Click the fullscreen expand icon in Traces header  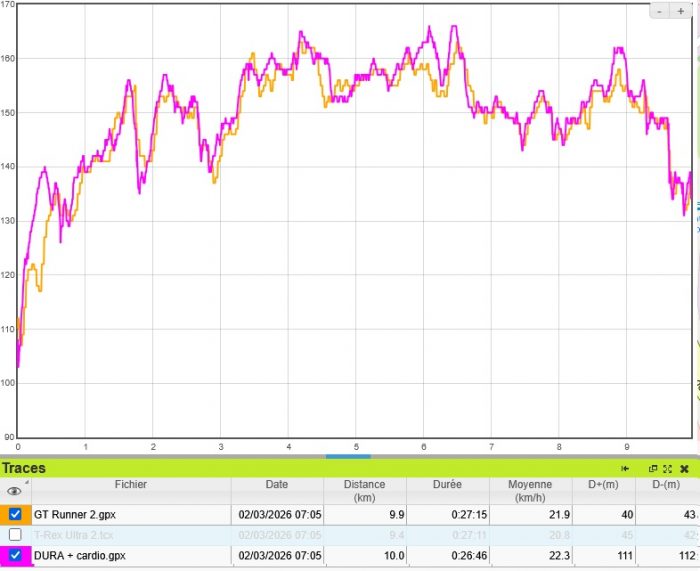coord(667,468)
